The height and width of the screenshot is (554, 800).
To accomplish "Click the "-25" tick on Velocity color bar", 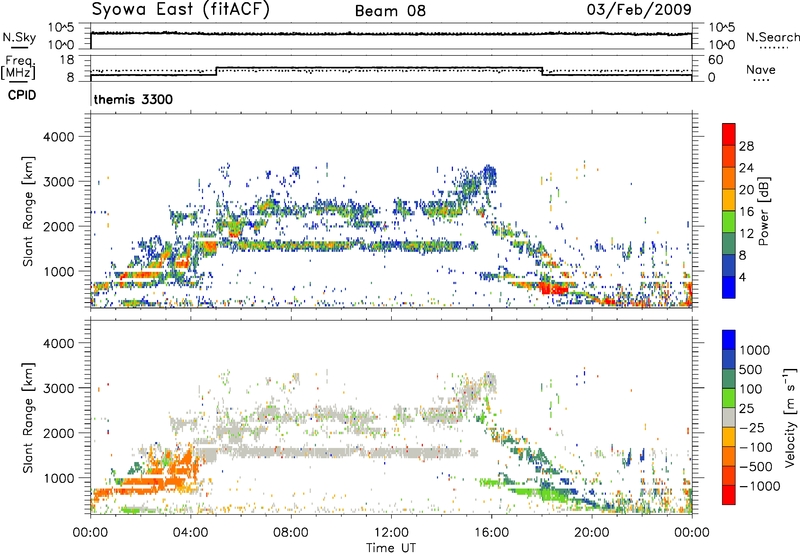I will click(x=751, y=427).
